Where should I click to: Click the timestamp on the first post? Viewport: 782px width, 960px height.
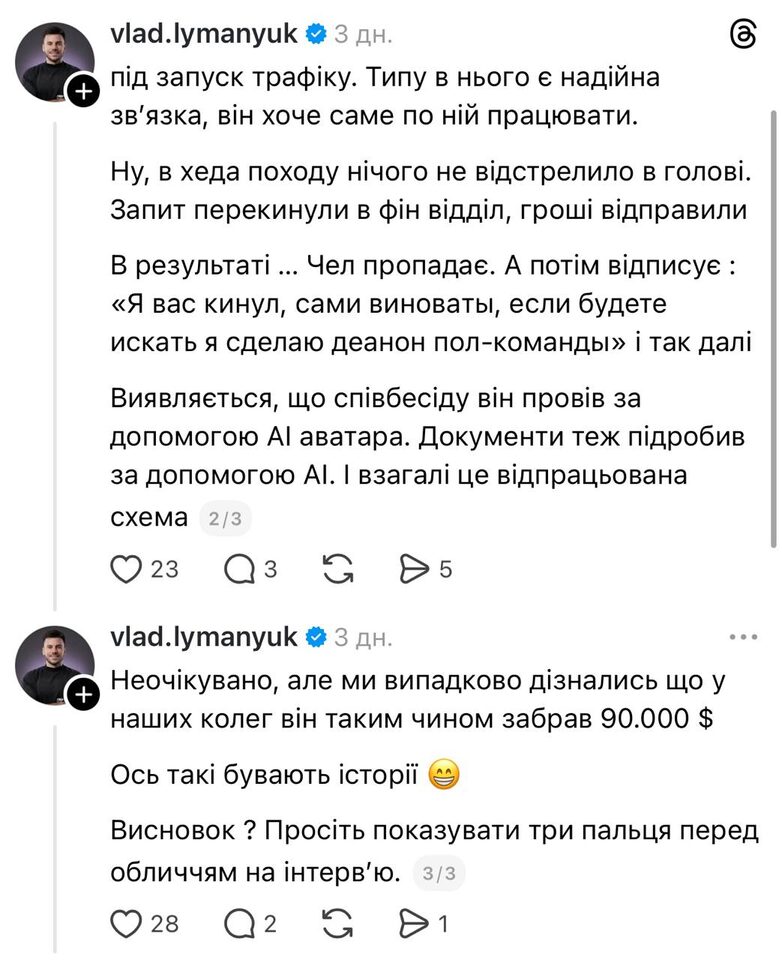[x=363, y=35]
